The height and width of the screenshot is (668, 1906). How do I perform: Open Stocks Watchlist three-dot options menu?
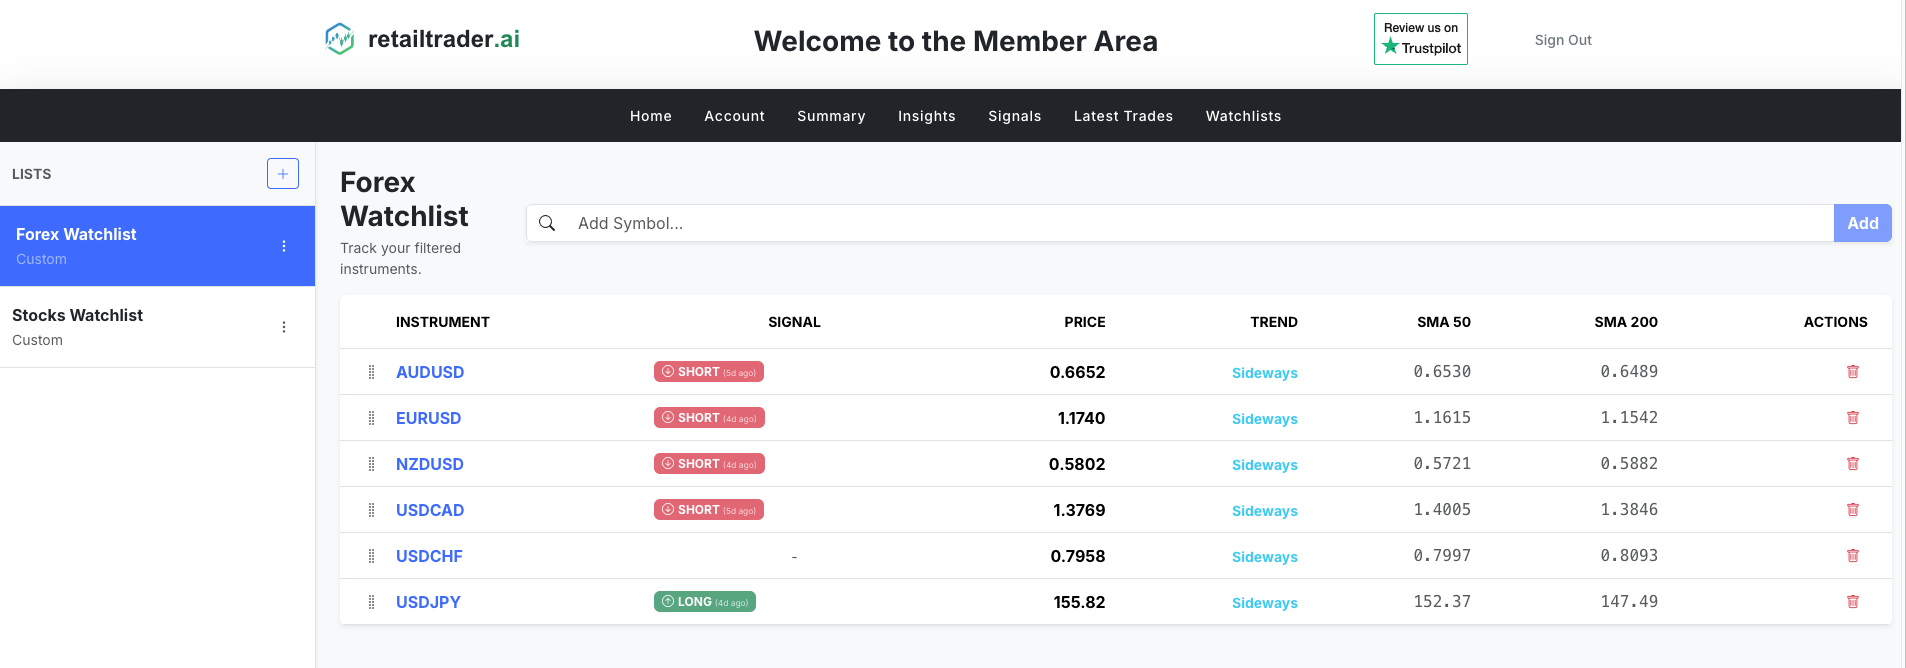pos(284,327)
